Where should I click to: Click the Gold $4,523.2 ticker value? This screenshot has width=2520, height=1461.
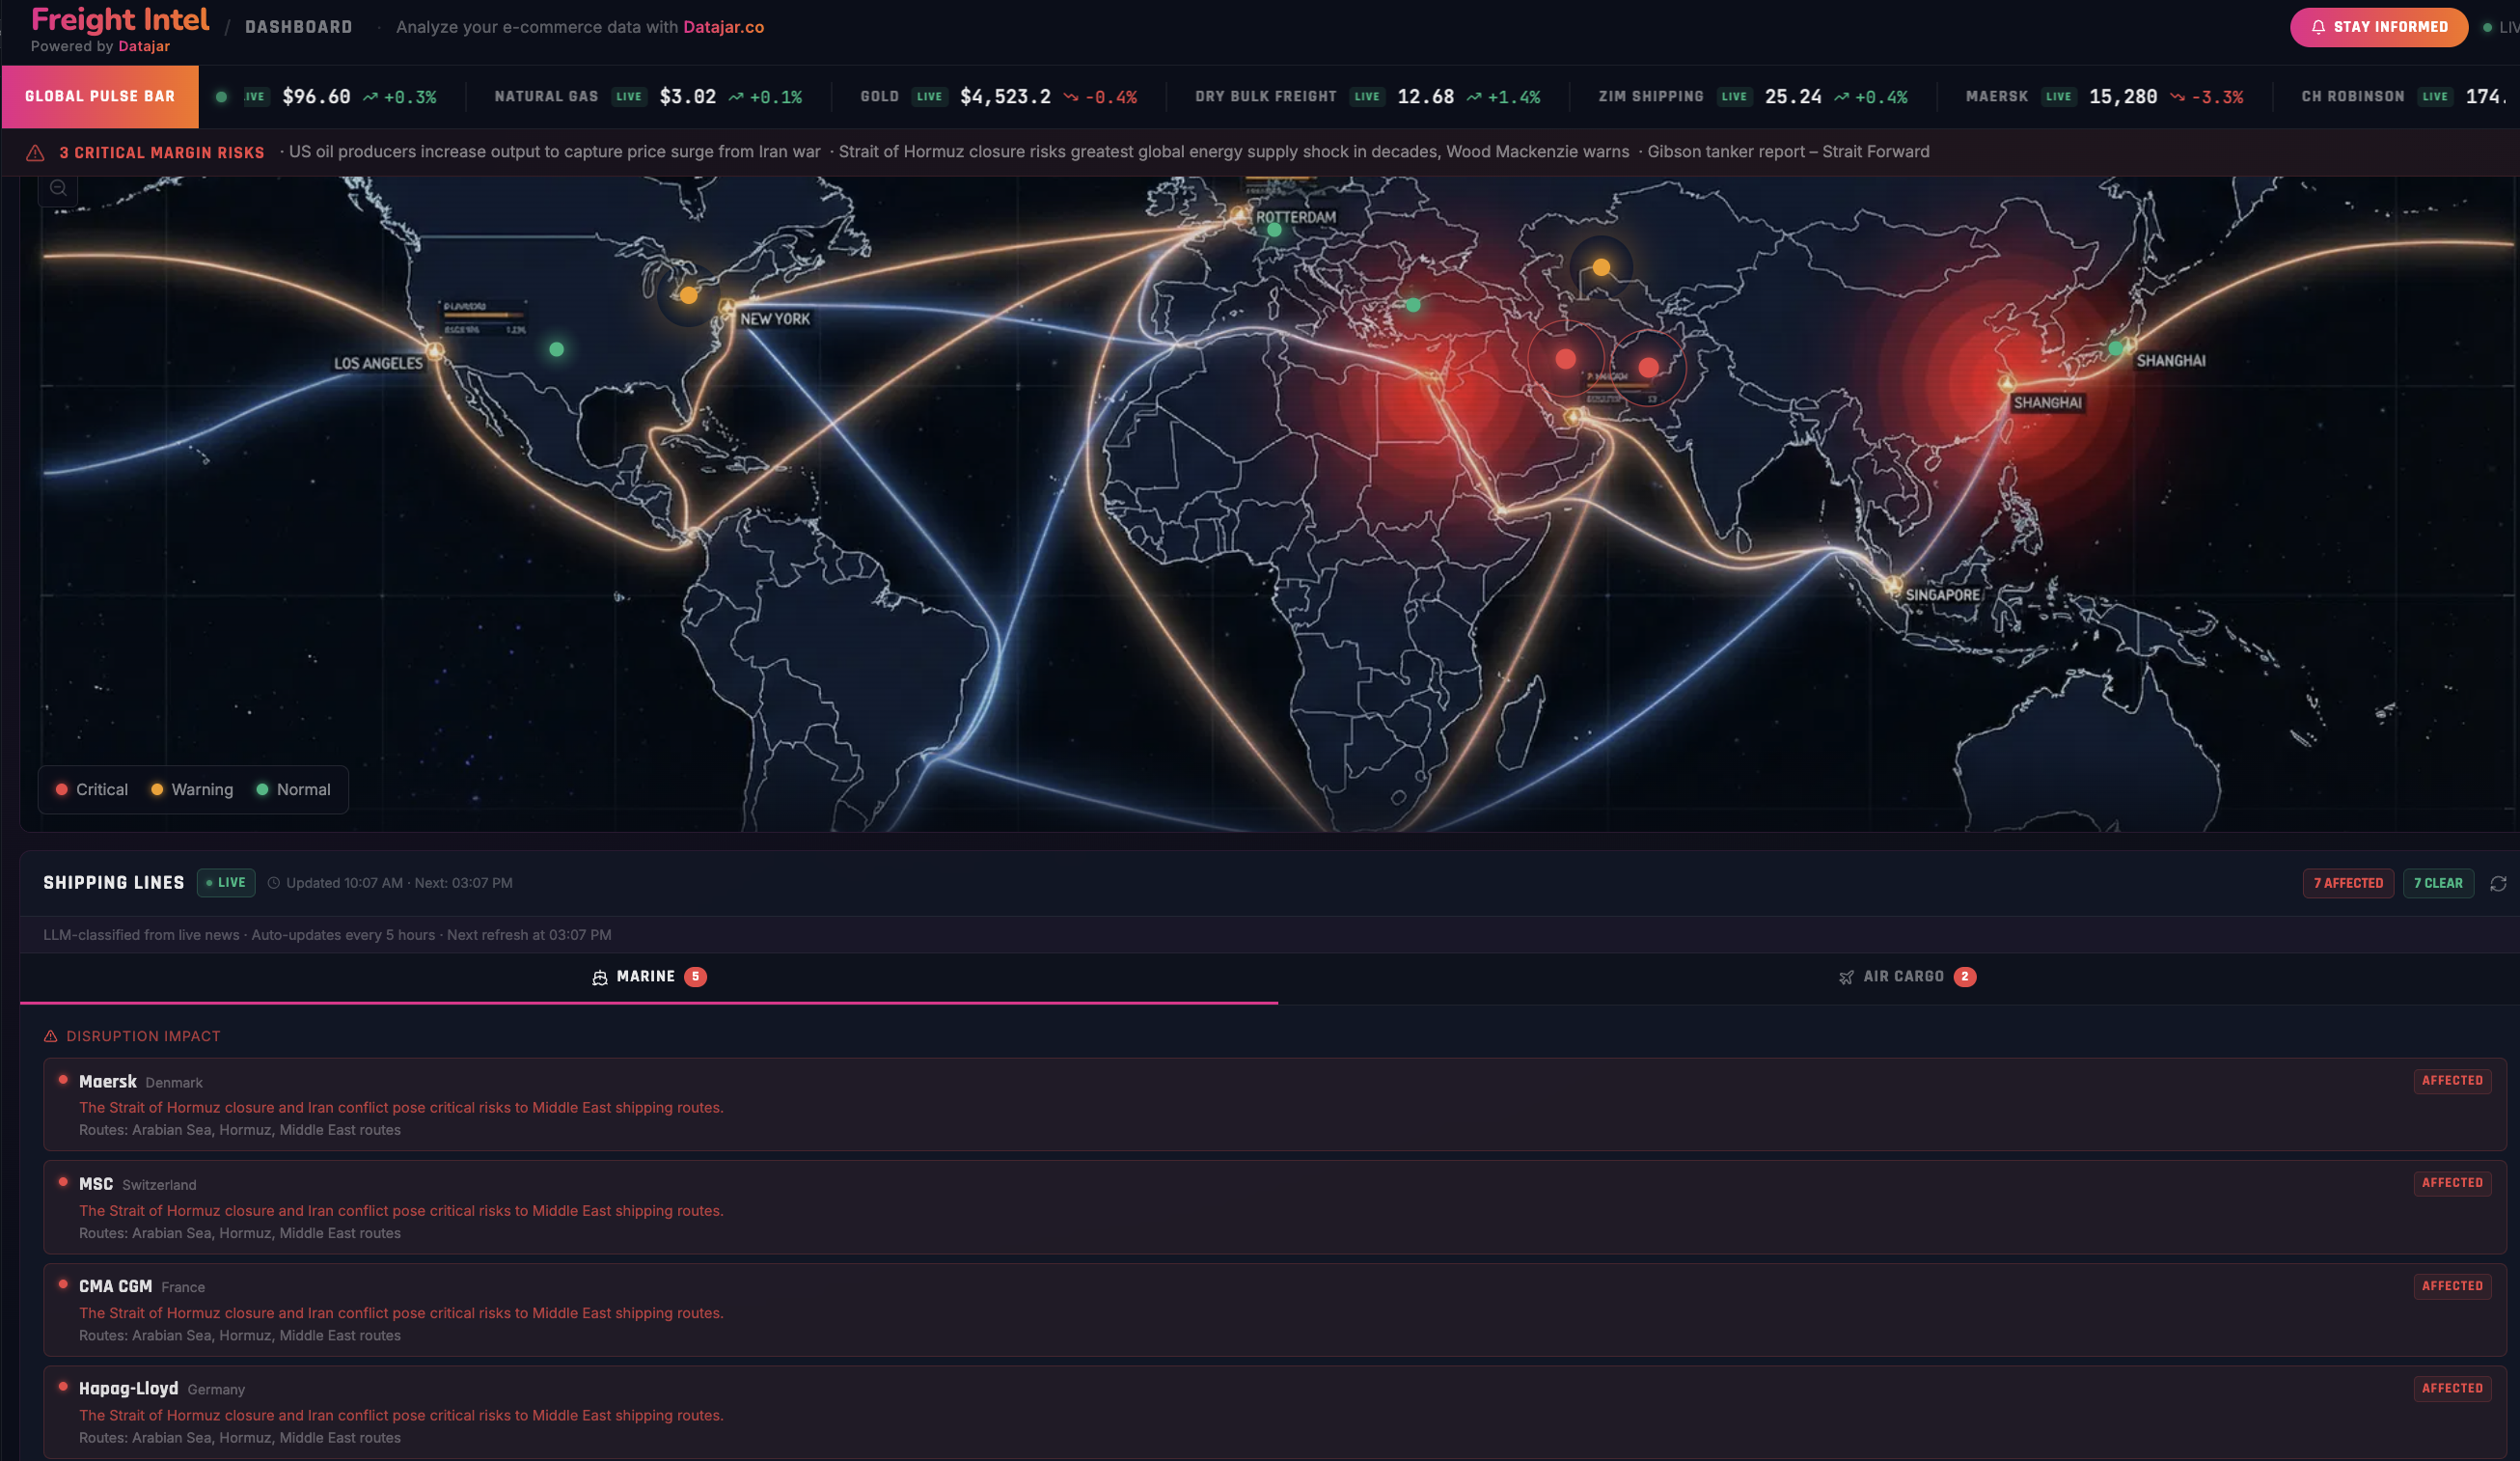(1005, 97)
